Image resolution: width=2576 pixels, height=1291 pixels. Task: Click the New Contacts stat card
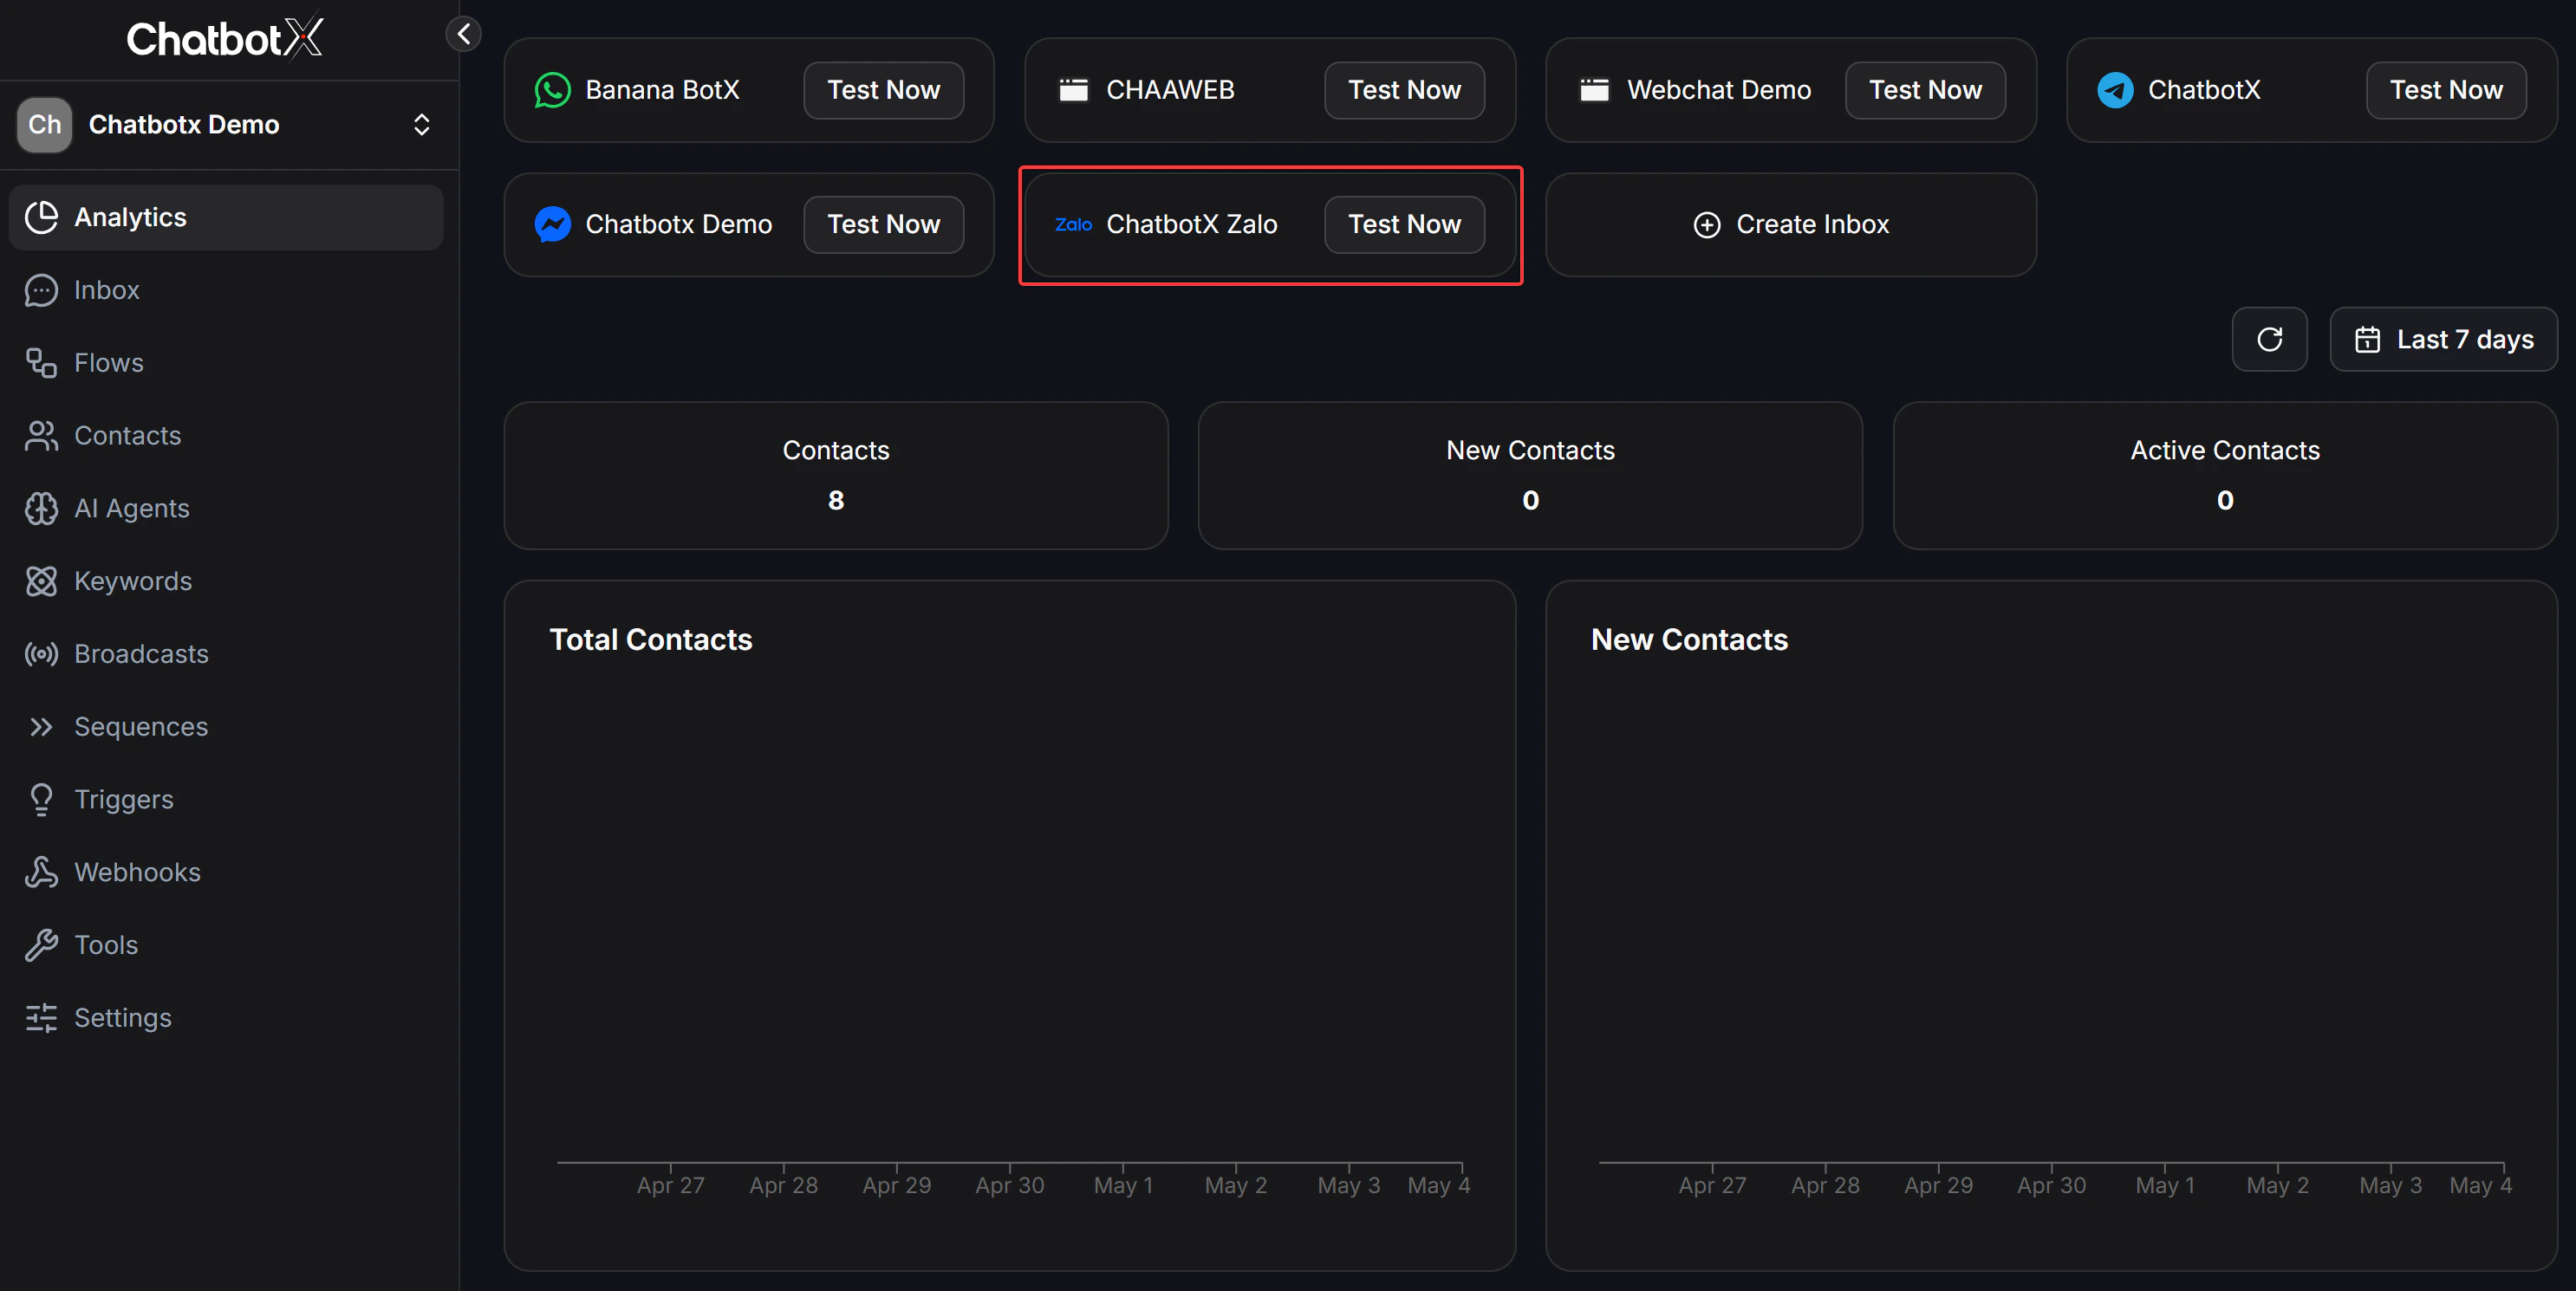(x=1531, y=476)
